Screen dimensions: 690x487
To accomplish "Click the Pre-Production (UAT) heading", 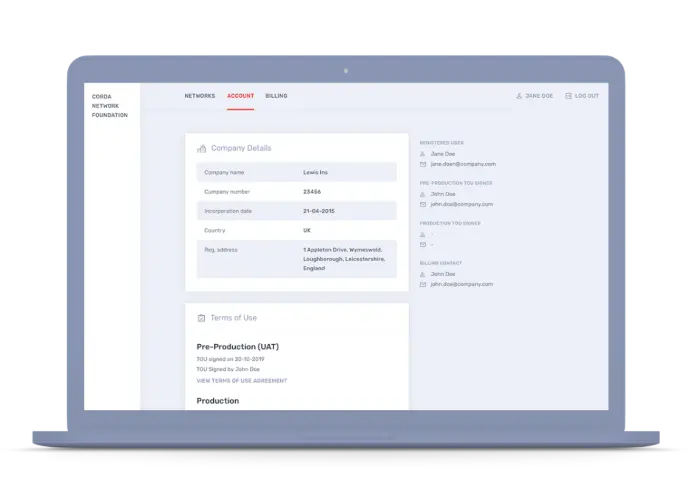I will point(238,347).
